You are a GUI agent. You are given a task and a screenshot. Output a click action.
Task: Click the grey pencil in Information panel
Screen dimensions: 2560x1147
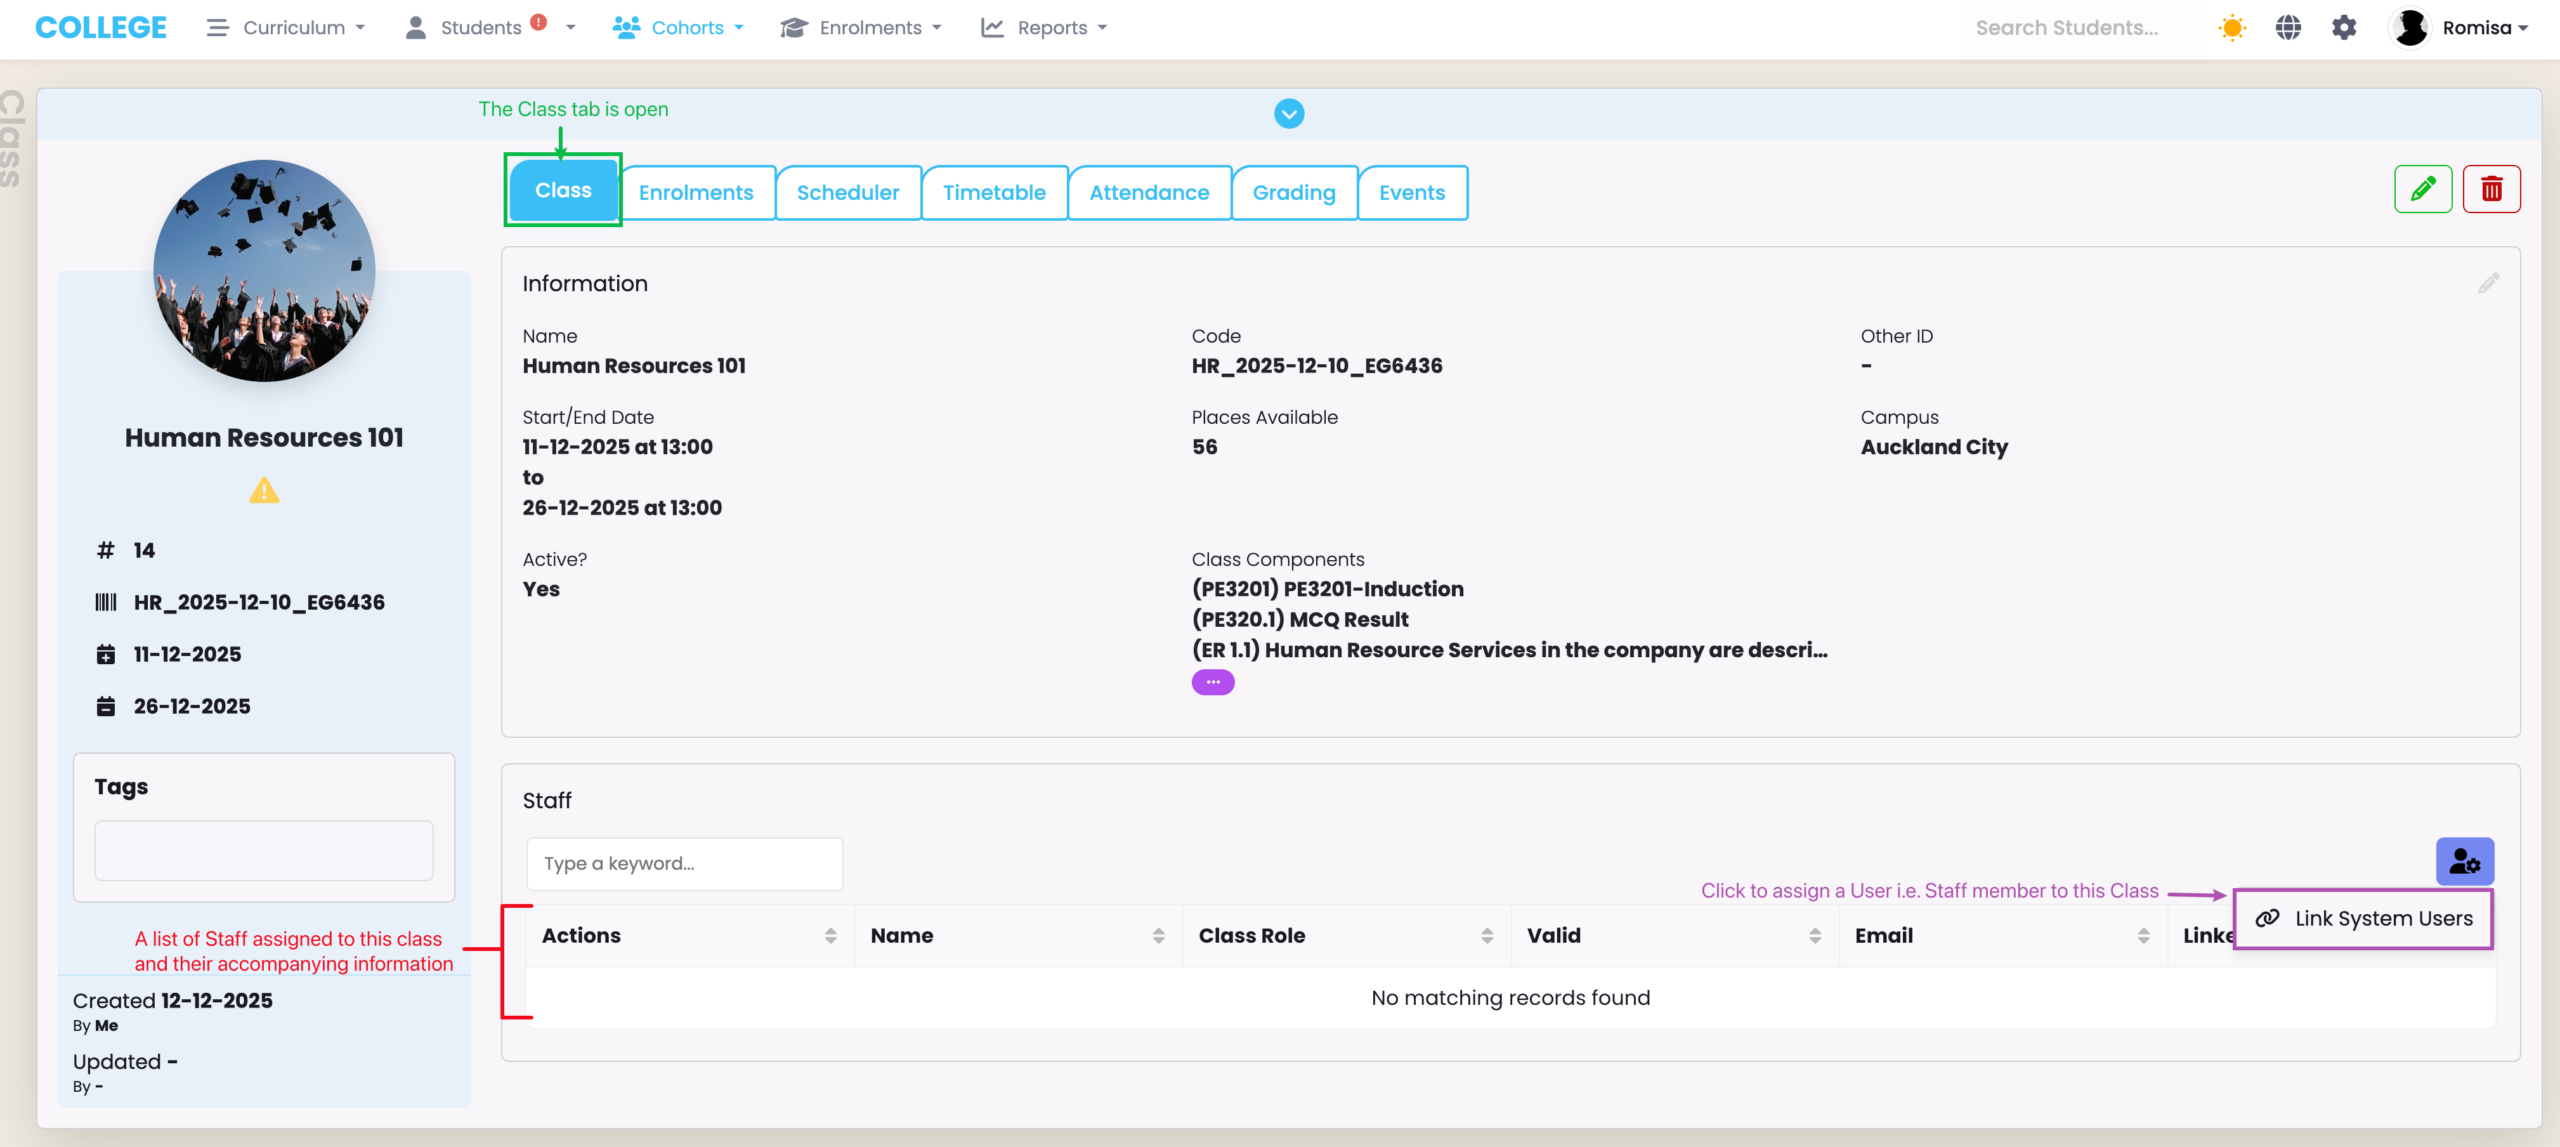(x=2488, y=284)
